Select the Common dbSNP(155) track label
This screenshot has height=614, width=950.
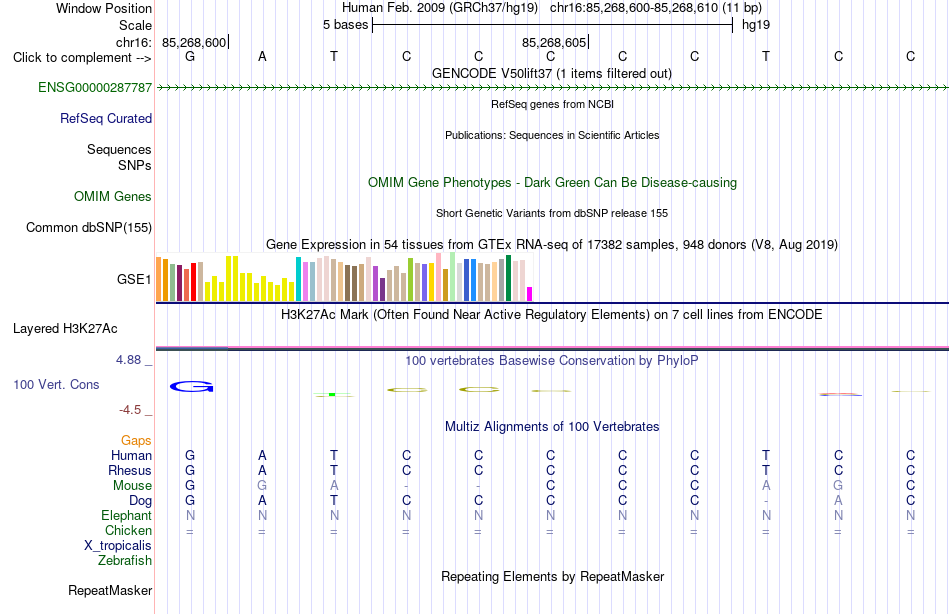pos(88,227)
